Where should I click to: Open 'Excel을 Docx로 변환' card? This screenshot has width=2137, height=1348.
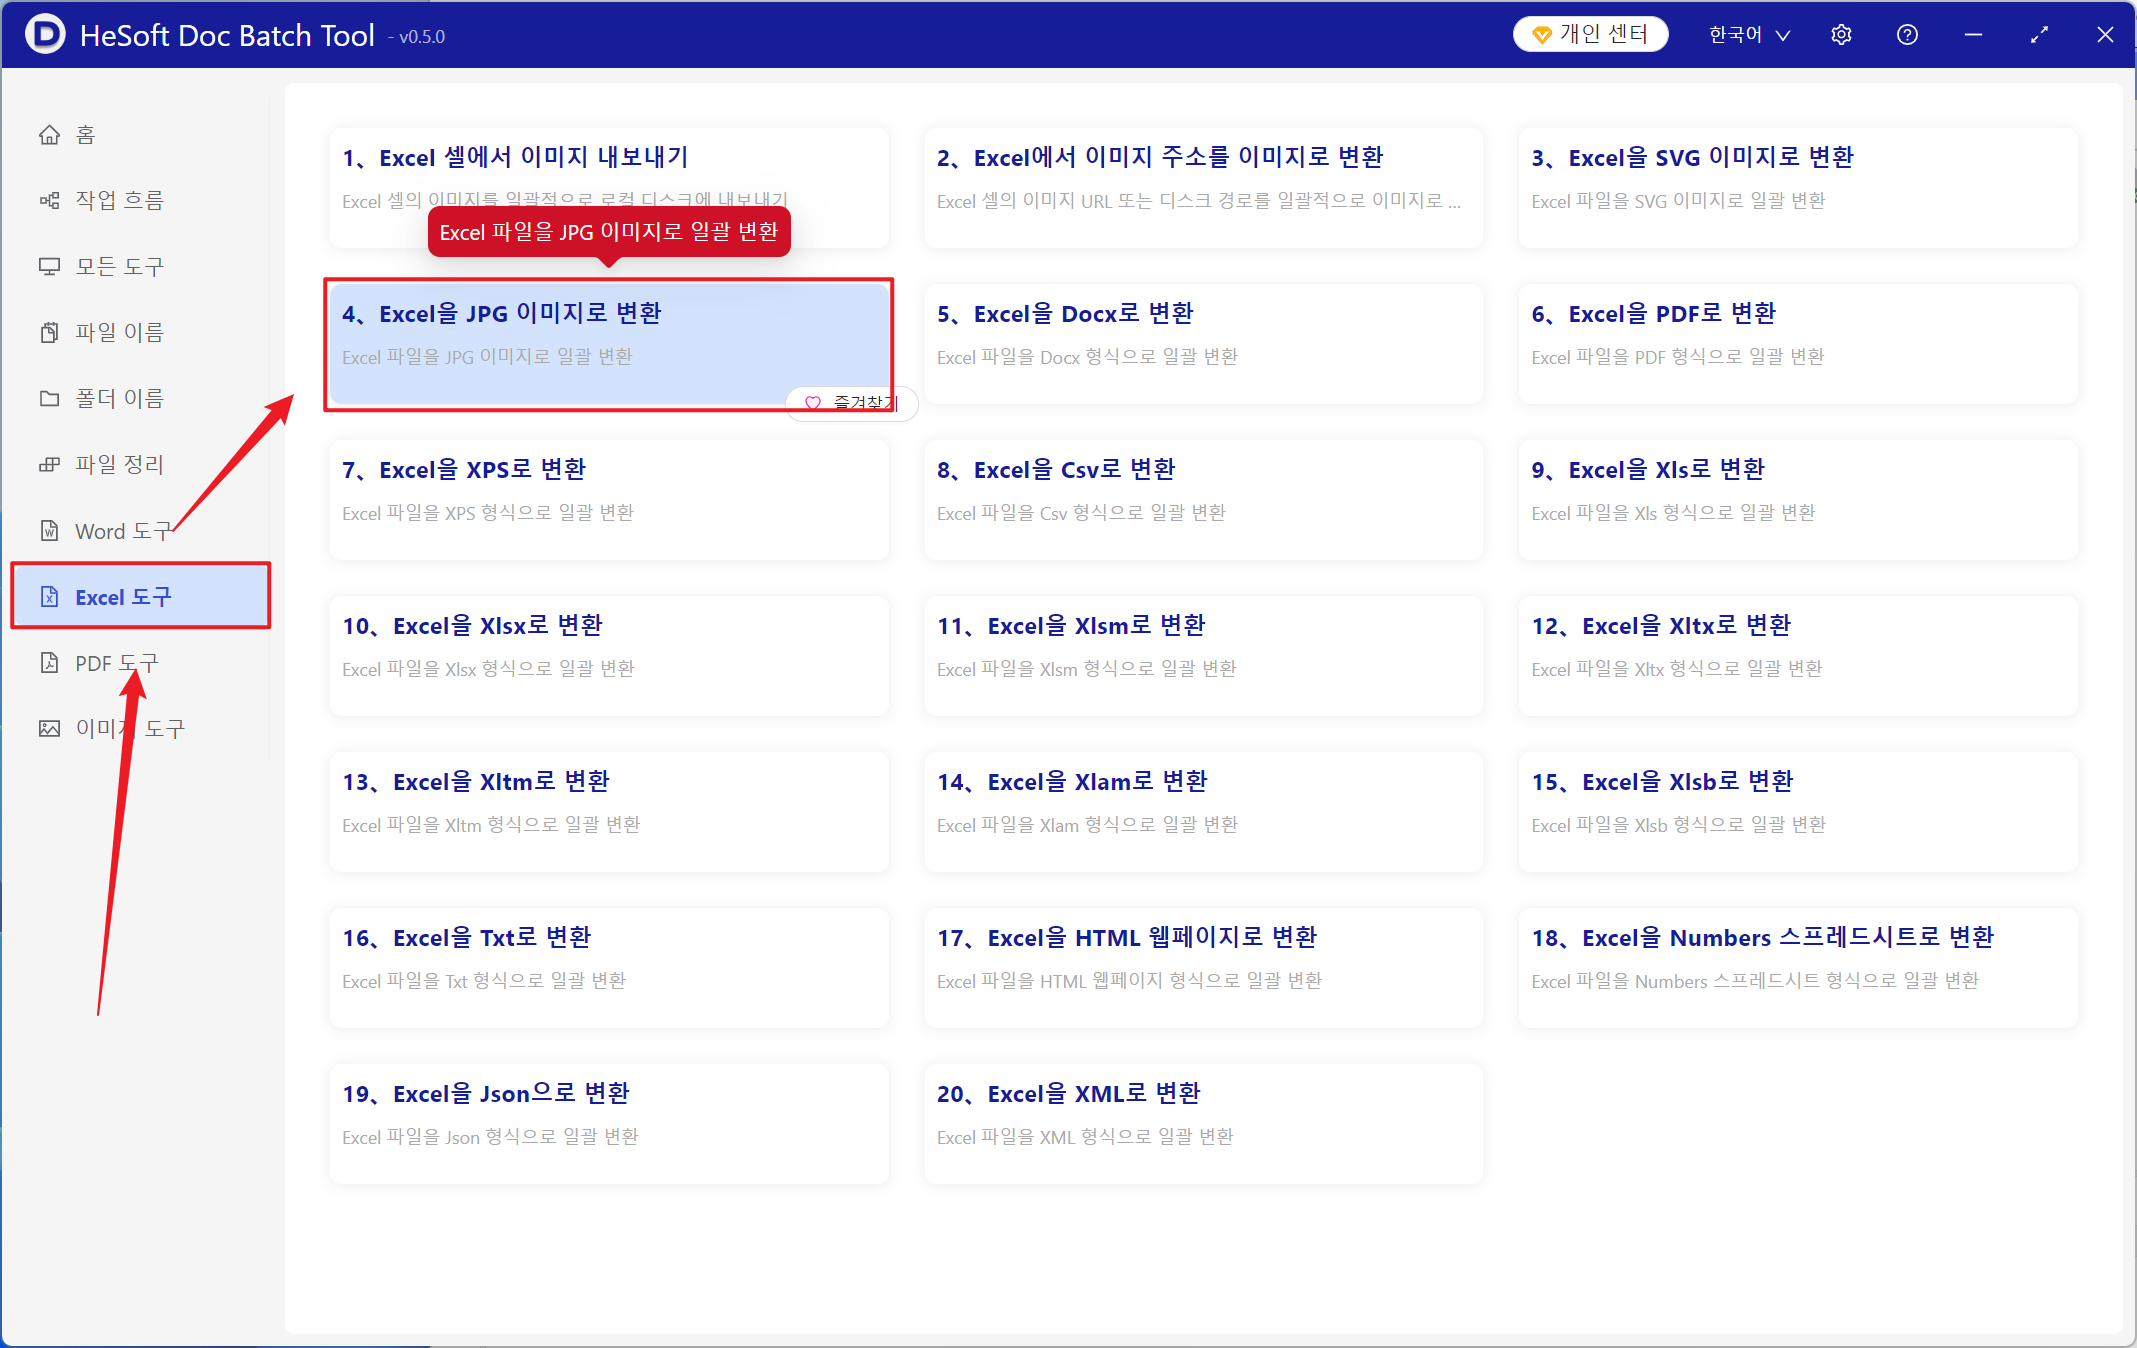(x=1203, y=344)
